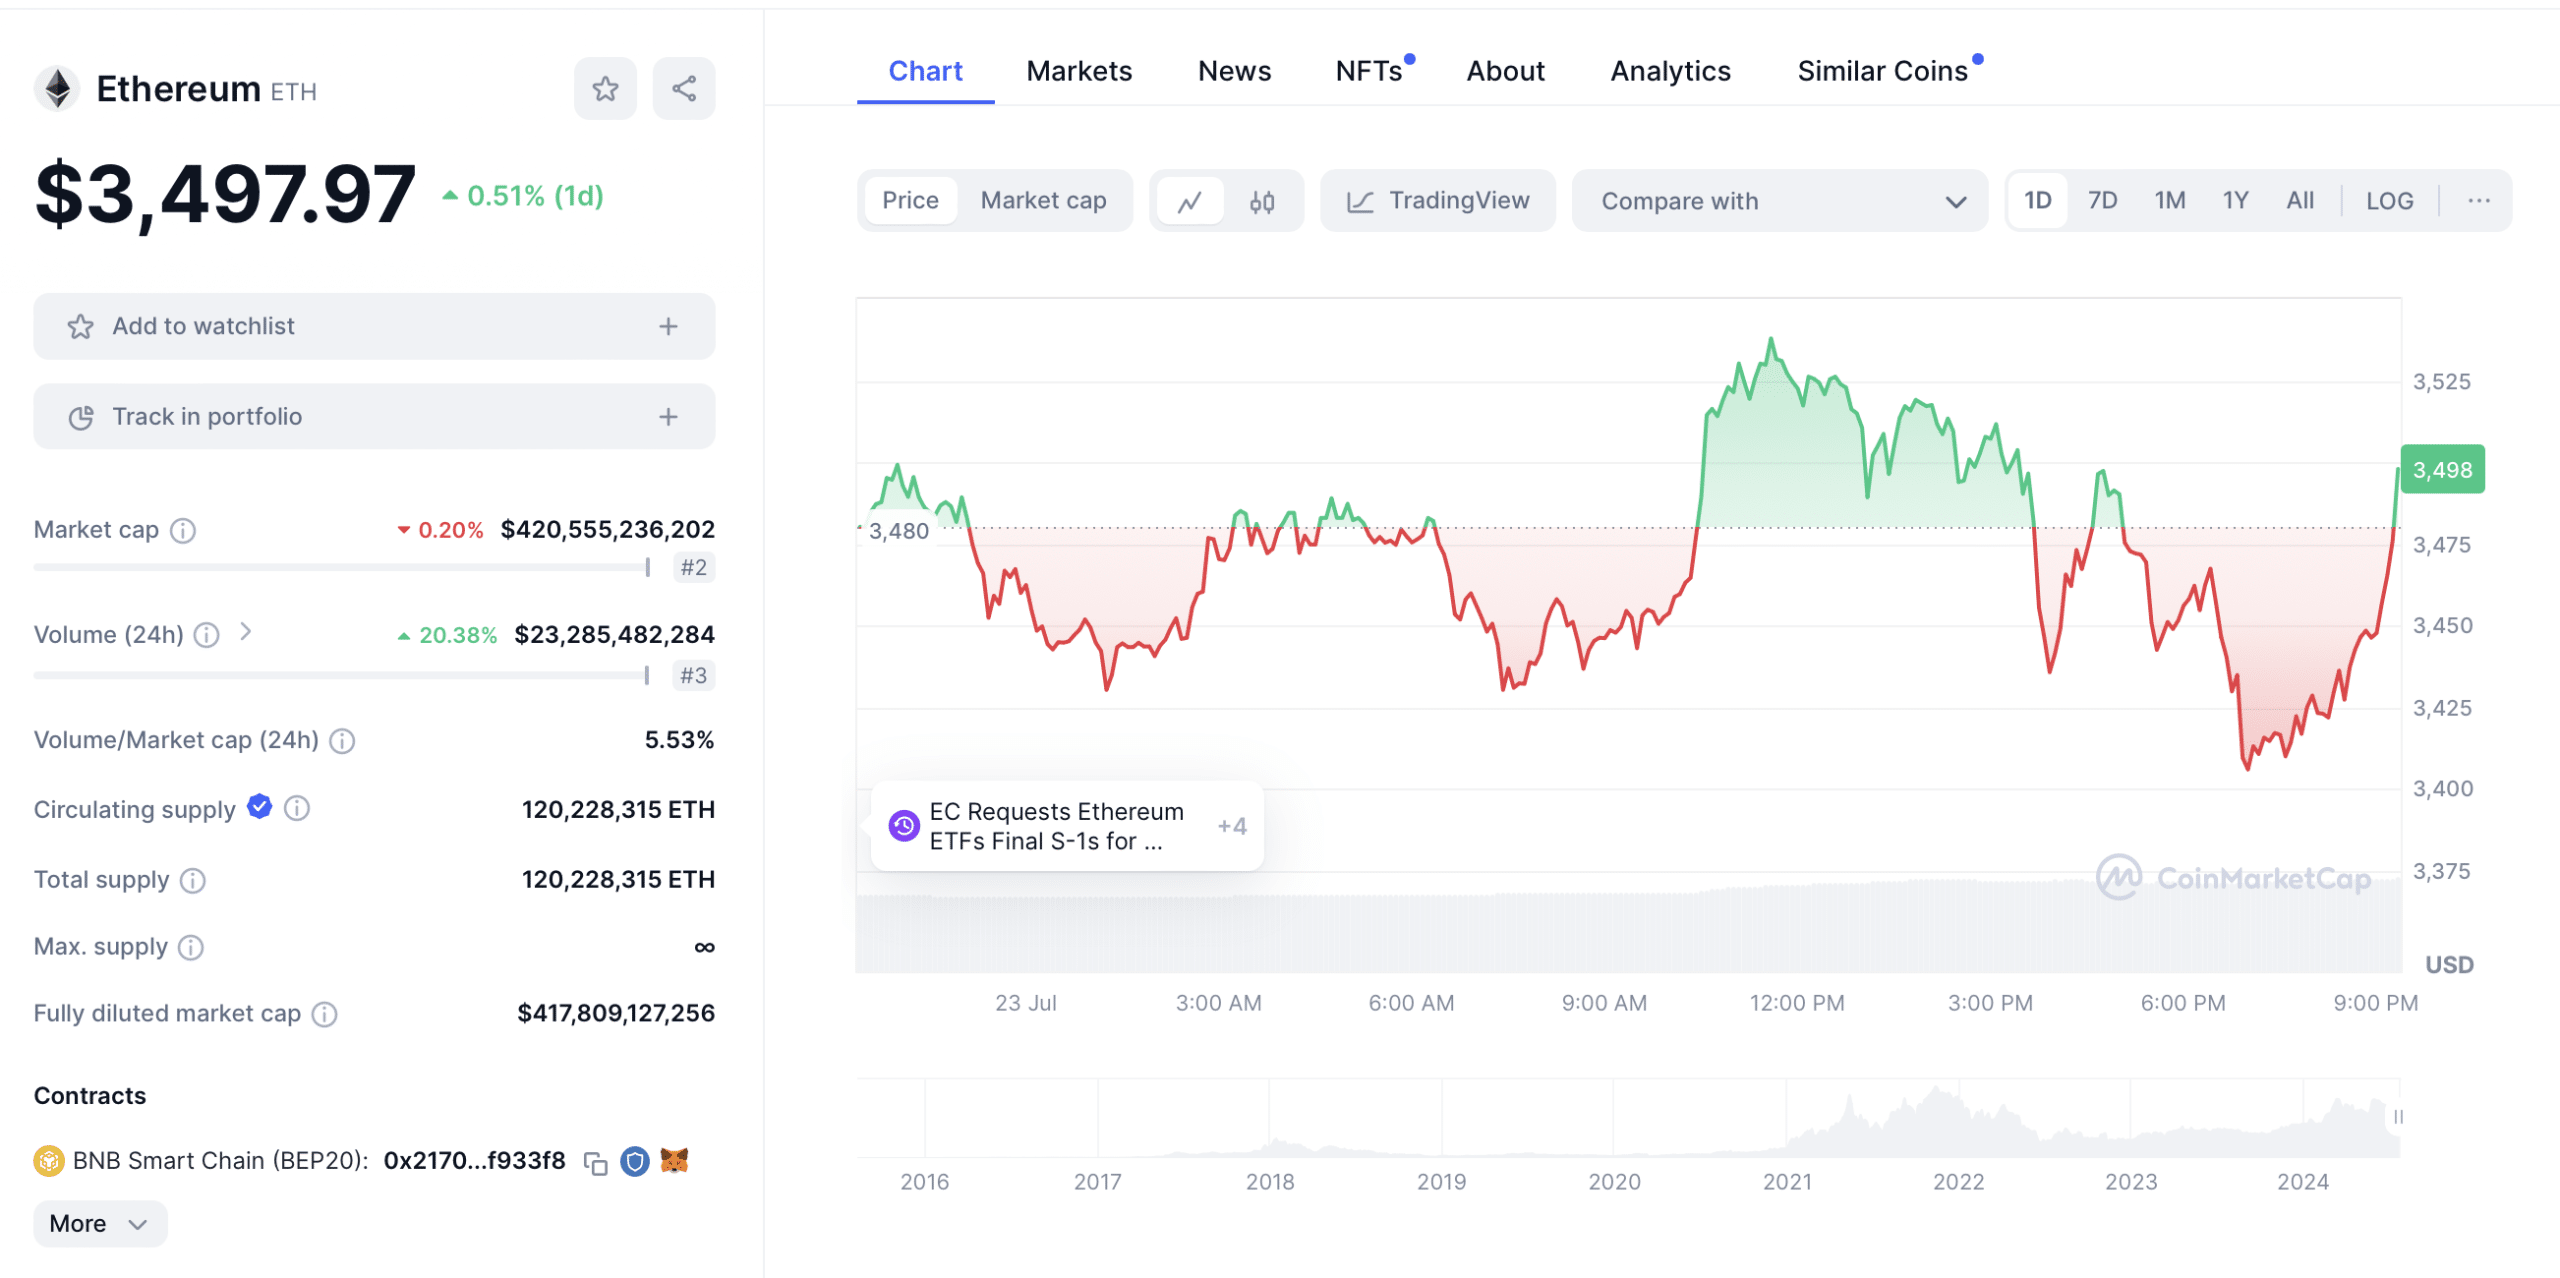
Task: Click the share icon button
Action: 684,89
